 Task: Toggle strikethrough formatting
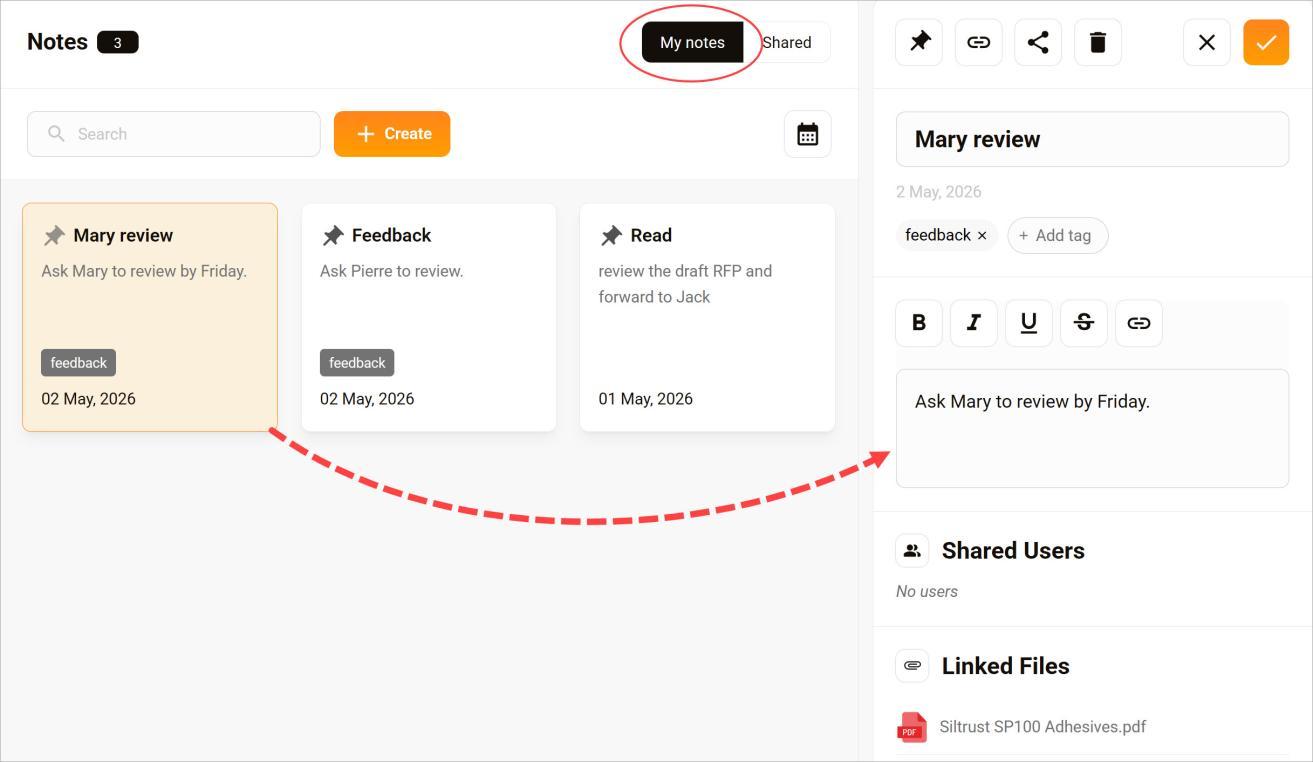pos(1084,323)
